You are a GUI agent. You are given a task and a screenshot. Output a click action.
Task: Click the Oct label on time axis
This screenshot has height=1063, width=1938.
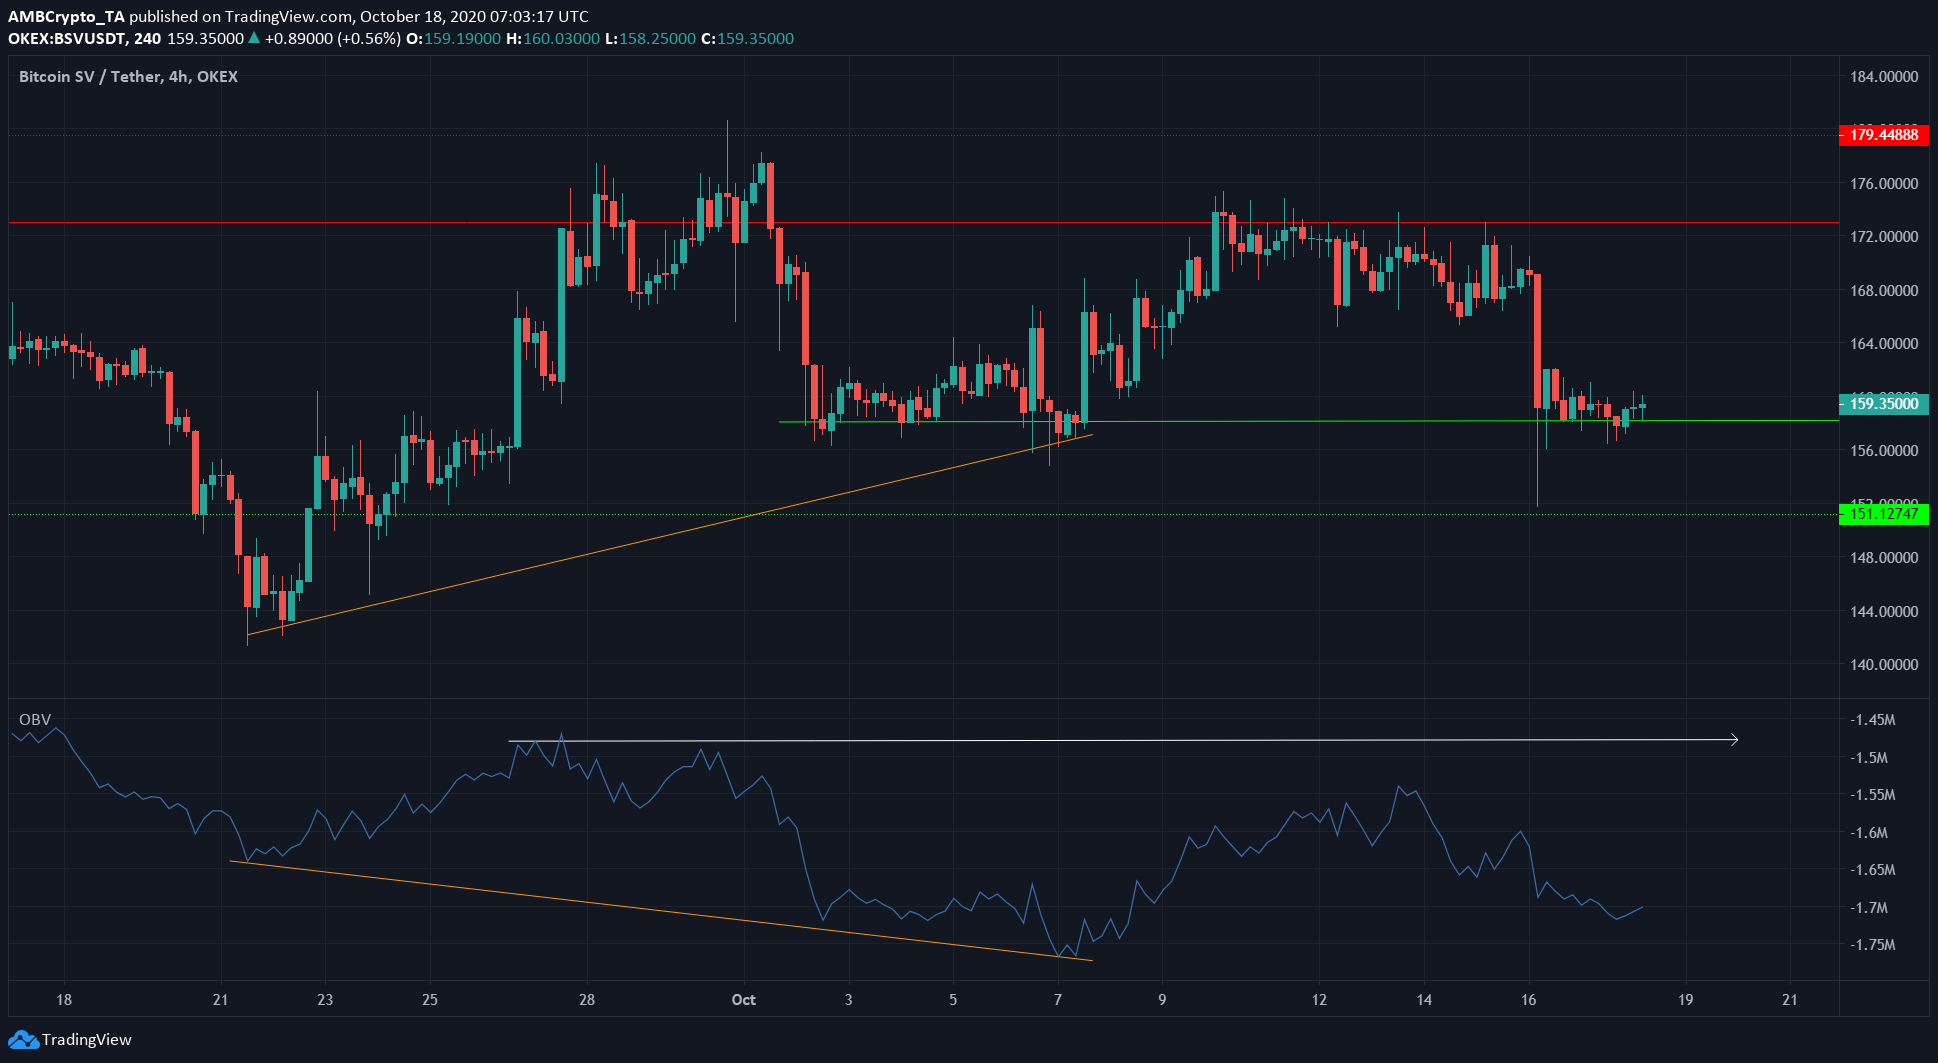click(744, 1000)
